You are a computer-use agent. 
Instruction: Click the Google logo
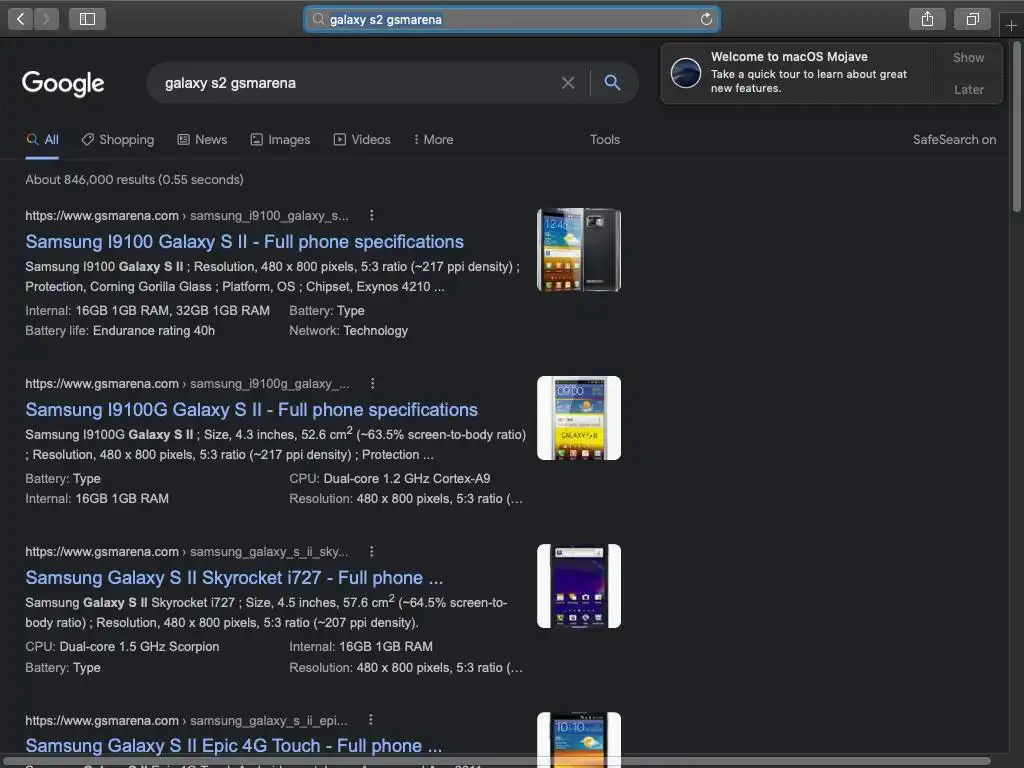pyautogui.click(x=63, y=83)
